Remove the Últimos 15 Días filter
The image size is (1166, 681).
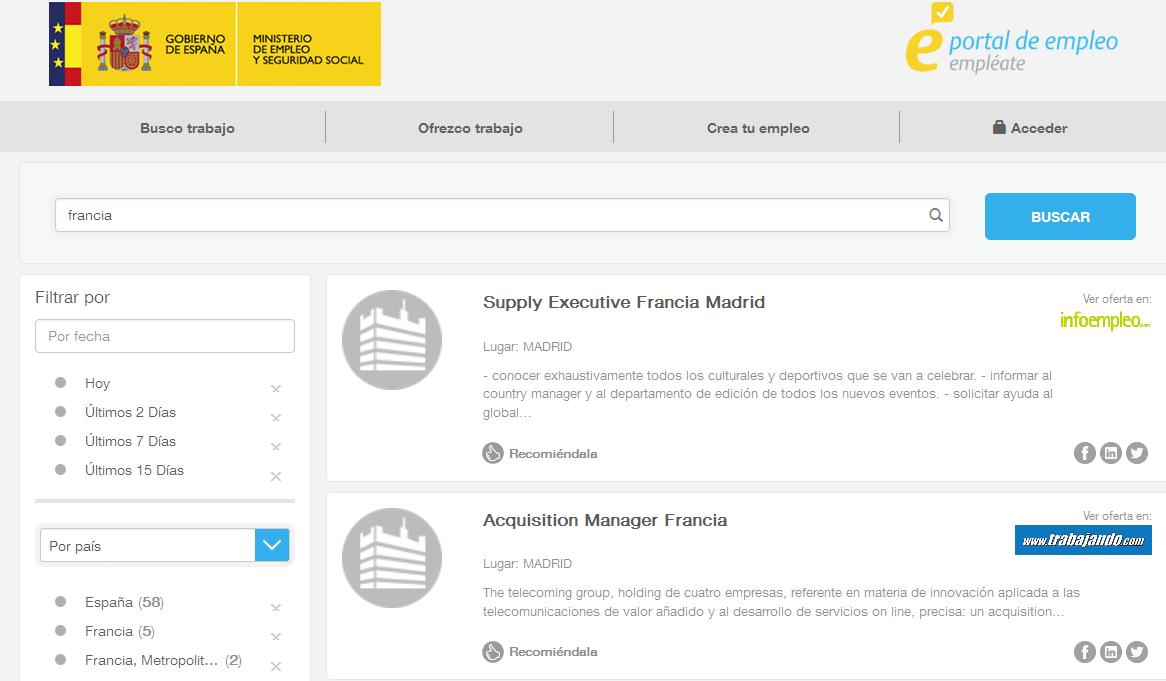[276, 476]
